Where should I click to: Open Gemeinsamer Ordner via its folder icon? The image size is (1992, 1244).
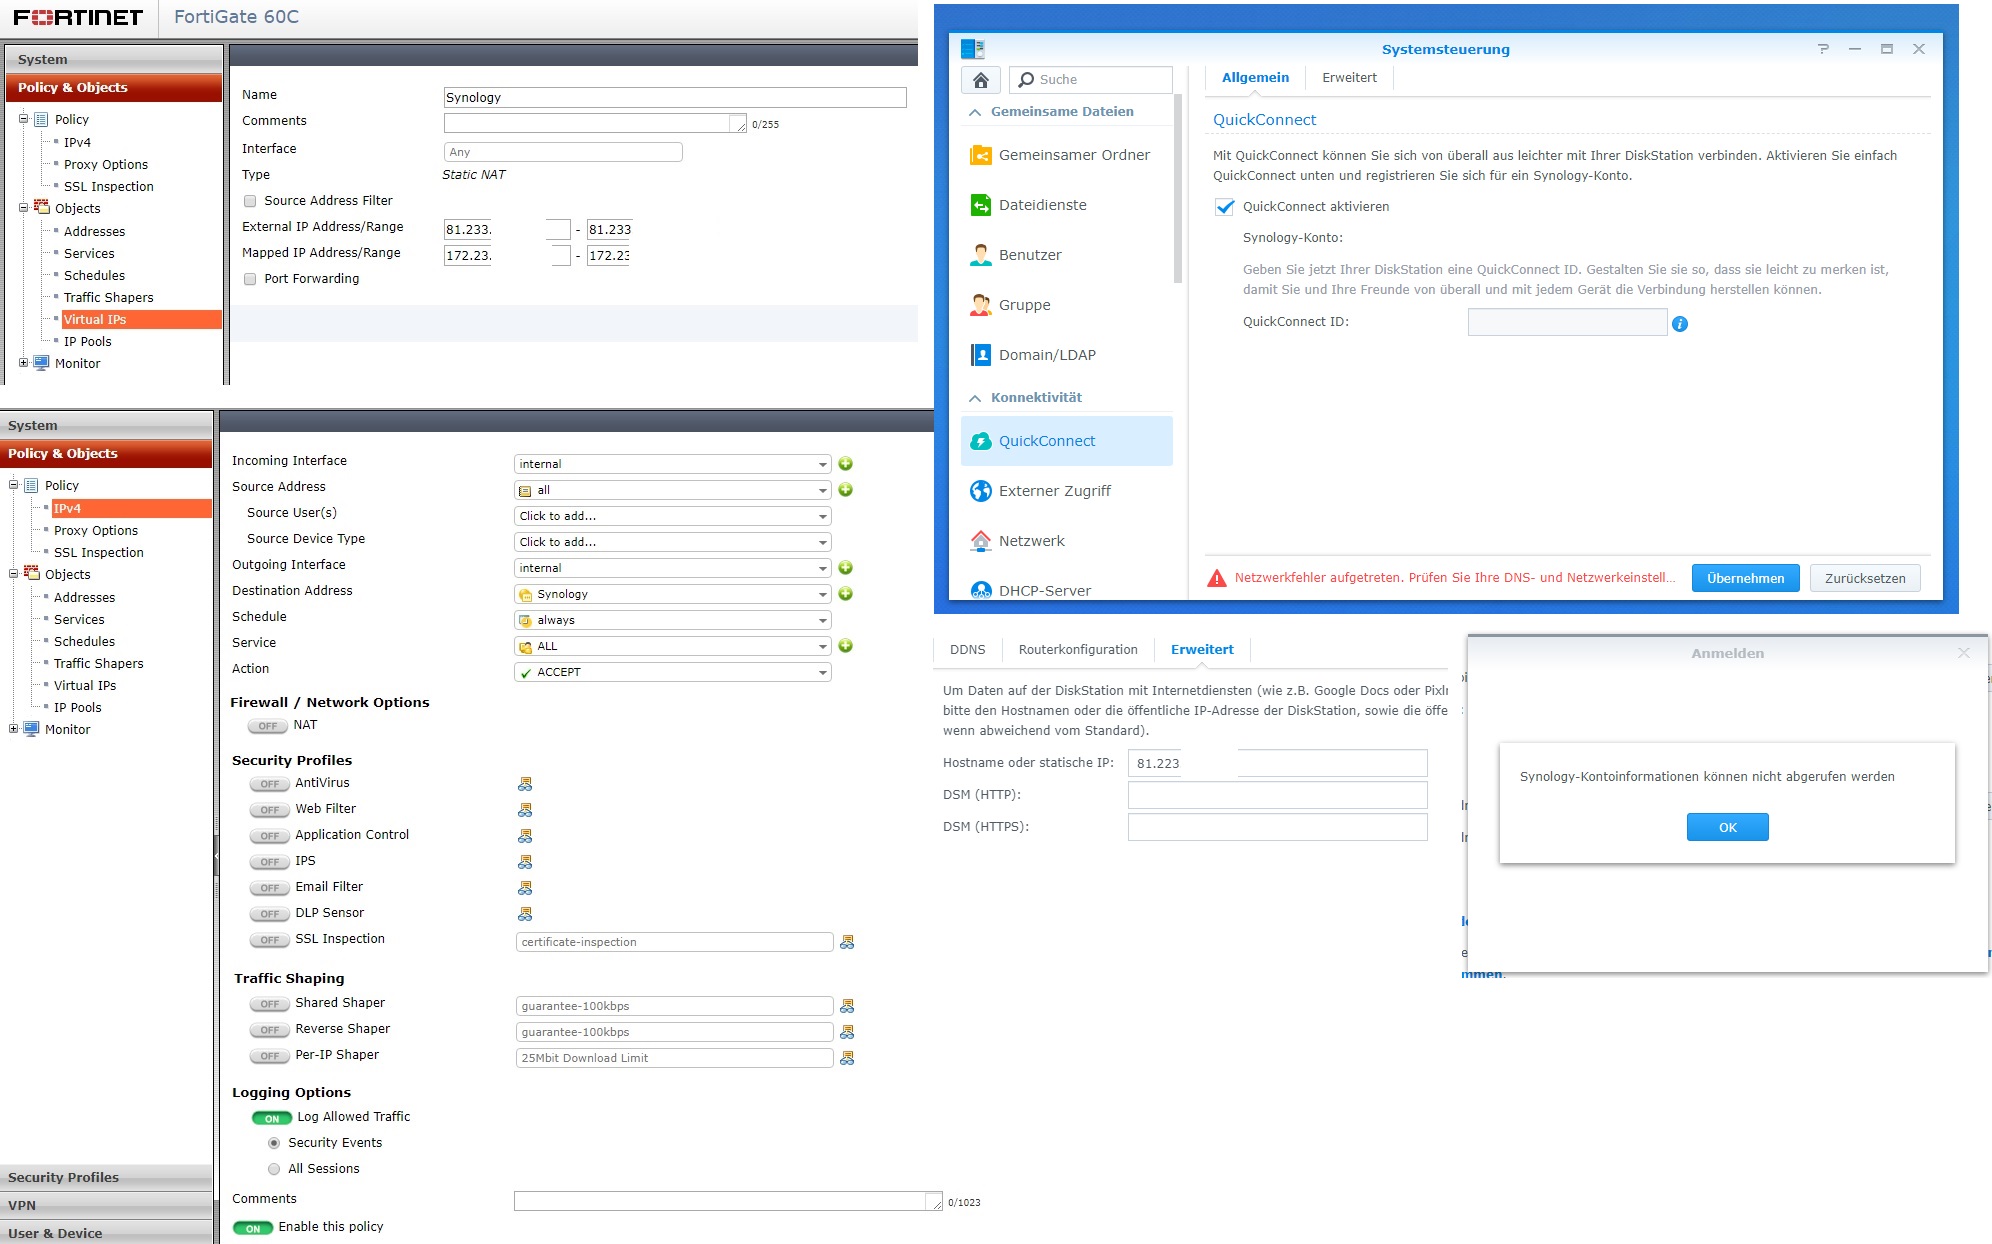pos(980,155)
